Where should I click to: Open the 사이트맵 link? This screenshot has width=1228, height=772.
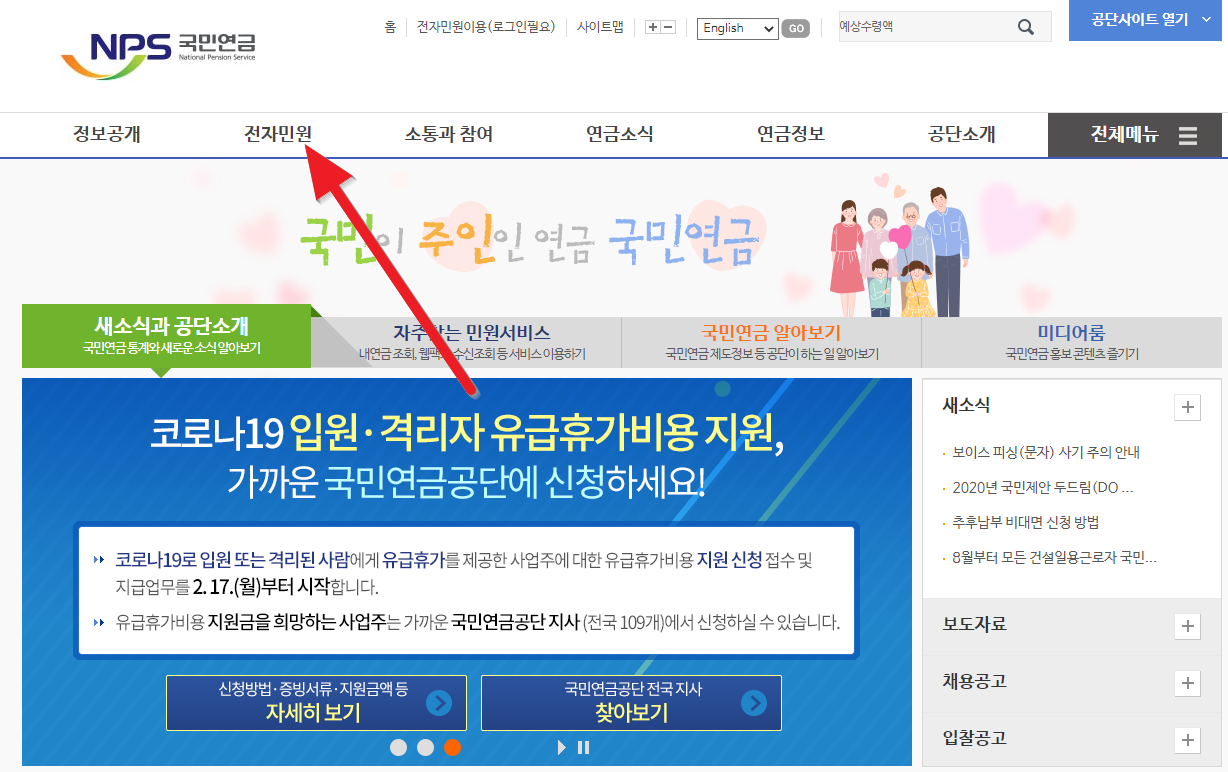[600, 28]
